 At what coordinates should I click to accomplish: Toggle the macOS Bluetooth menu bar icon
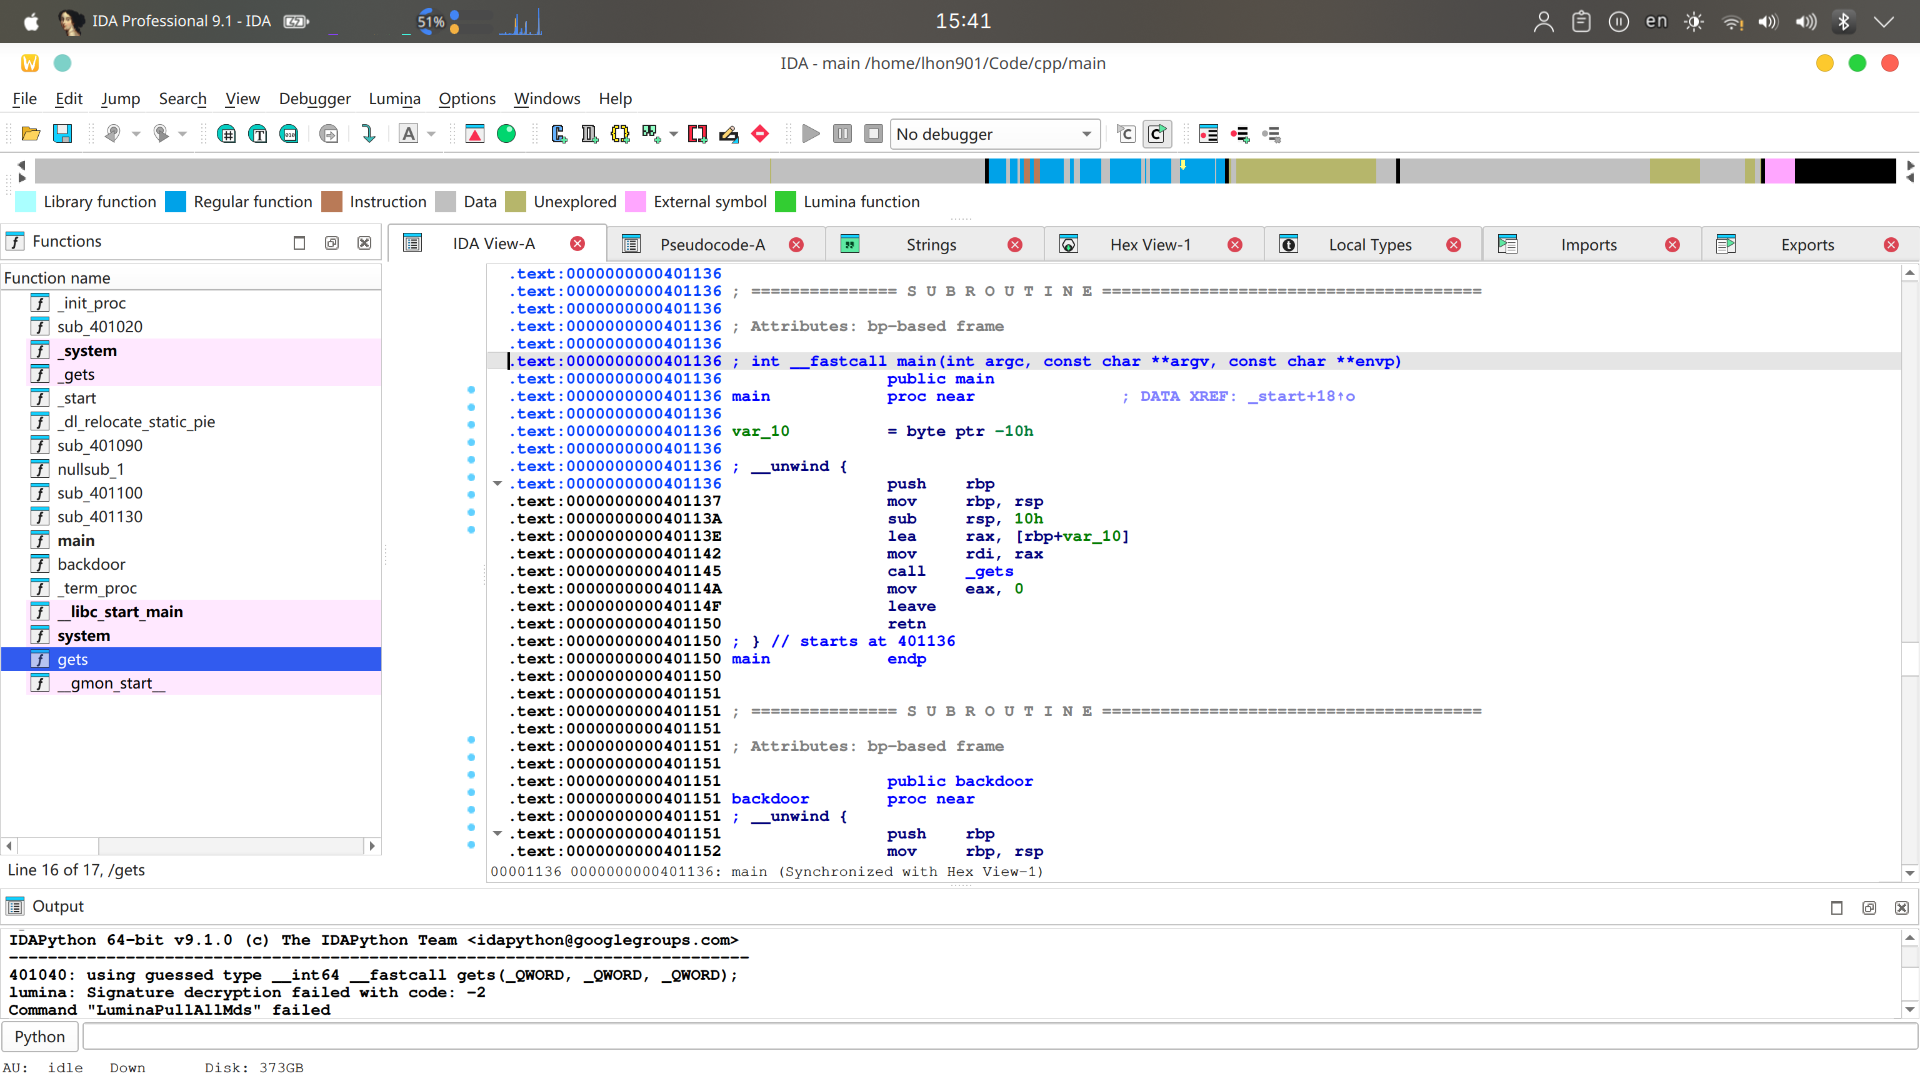click(1843, 21)
